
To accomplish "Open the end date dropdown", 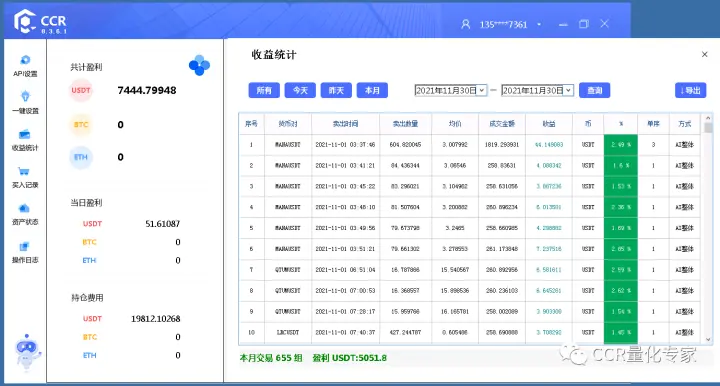I will (x=568, y=90).
